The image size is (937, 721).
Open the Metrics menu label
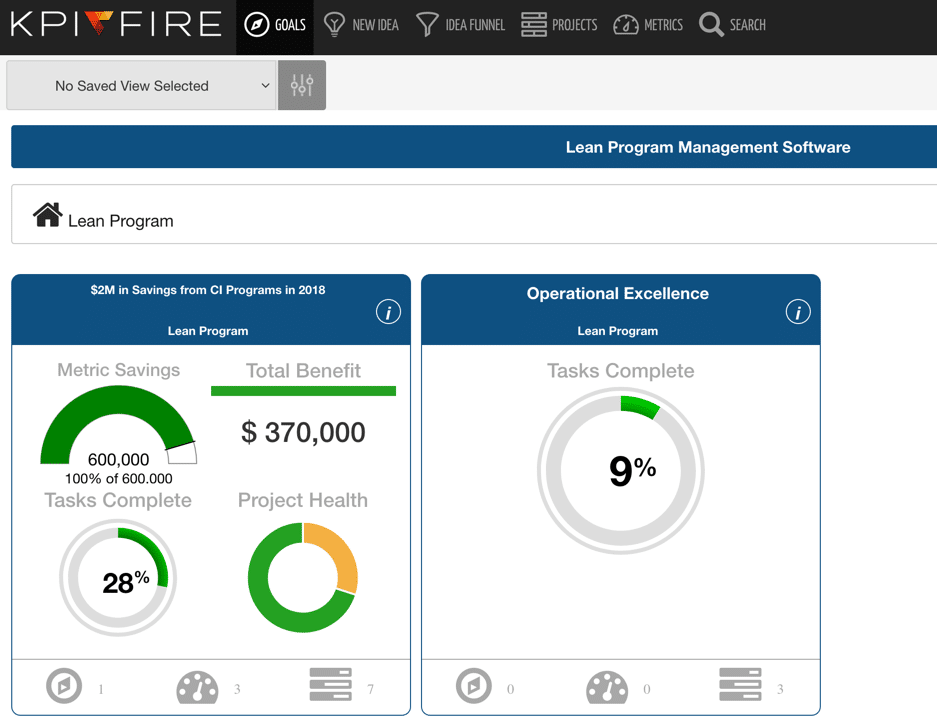[663, 24]
